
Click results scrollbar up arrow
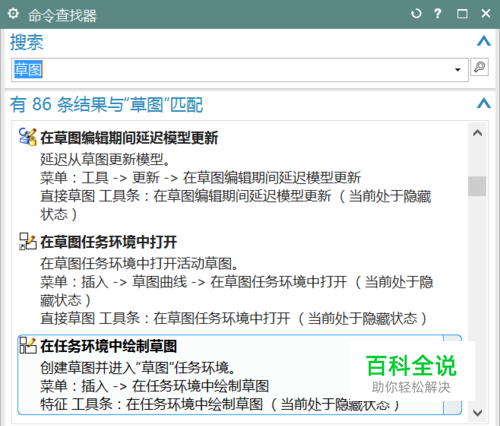click(477, 133)
